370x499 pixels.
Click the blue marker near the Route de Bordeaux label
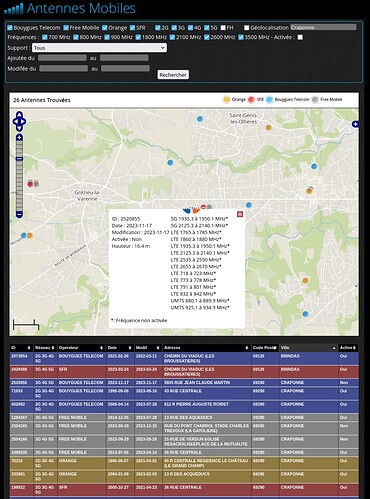pyautogui.click(x=23, y=235)
